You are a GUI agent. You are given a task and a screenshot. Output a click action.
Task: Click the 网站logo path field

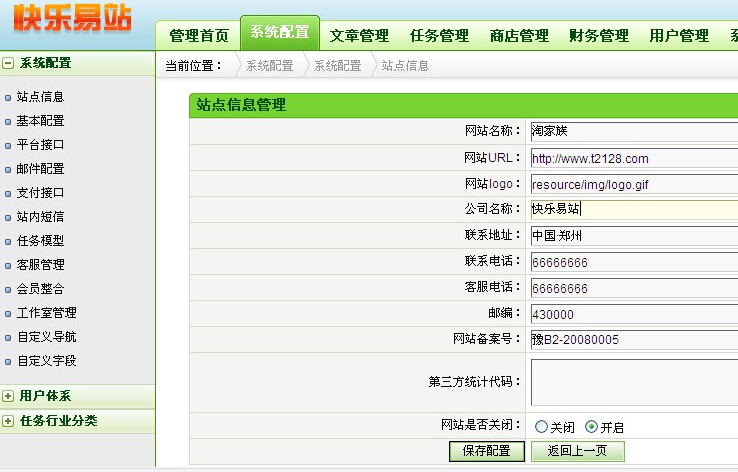[x=634, y=184]
